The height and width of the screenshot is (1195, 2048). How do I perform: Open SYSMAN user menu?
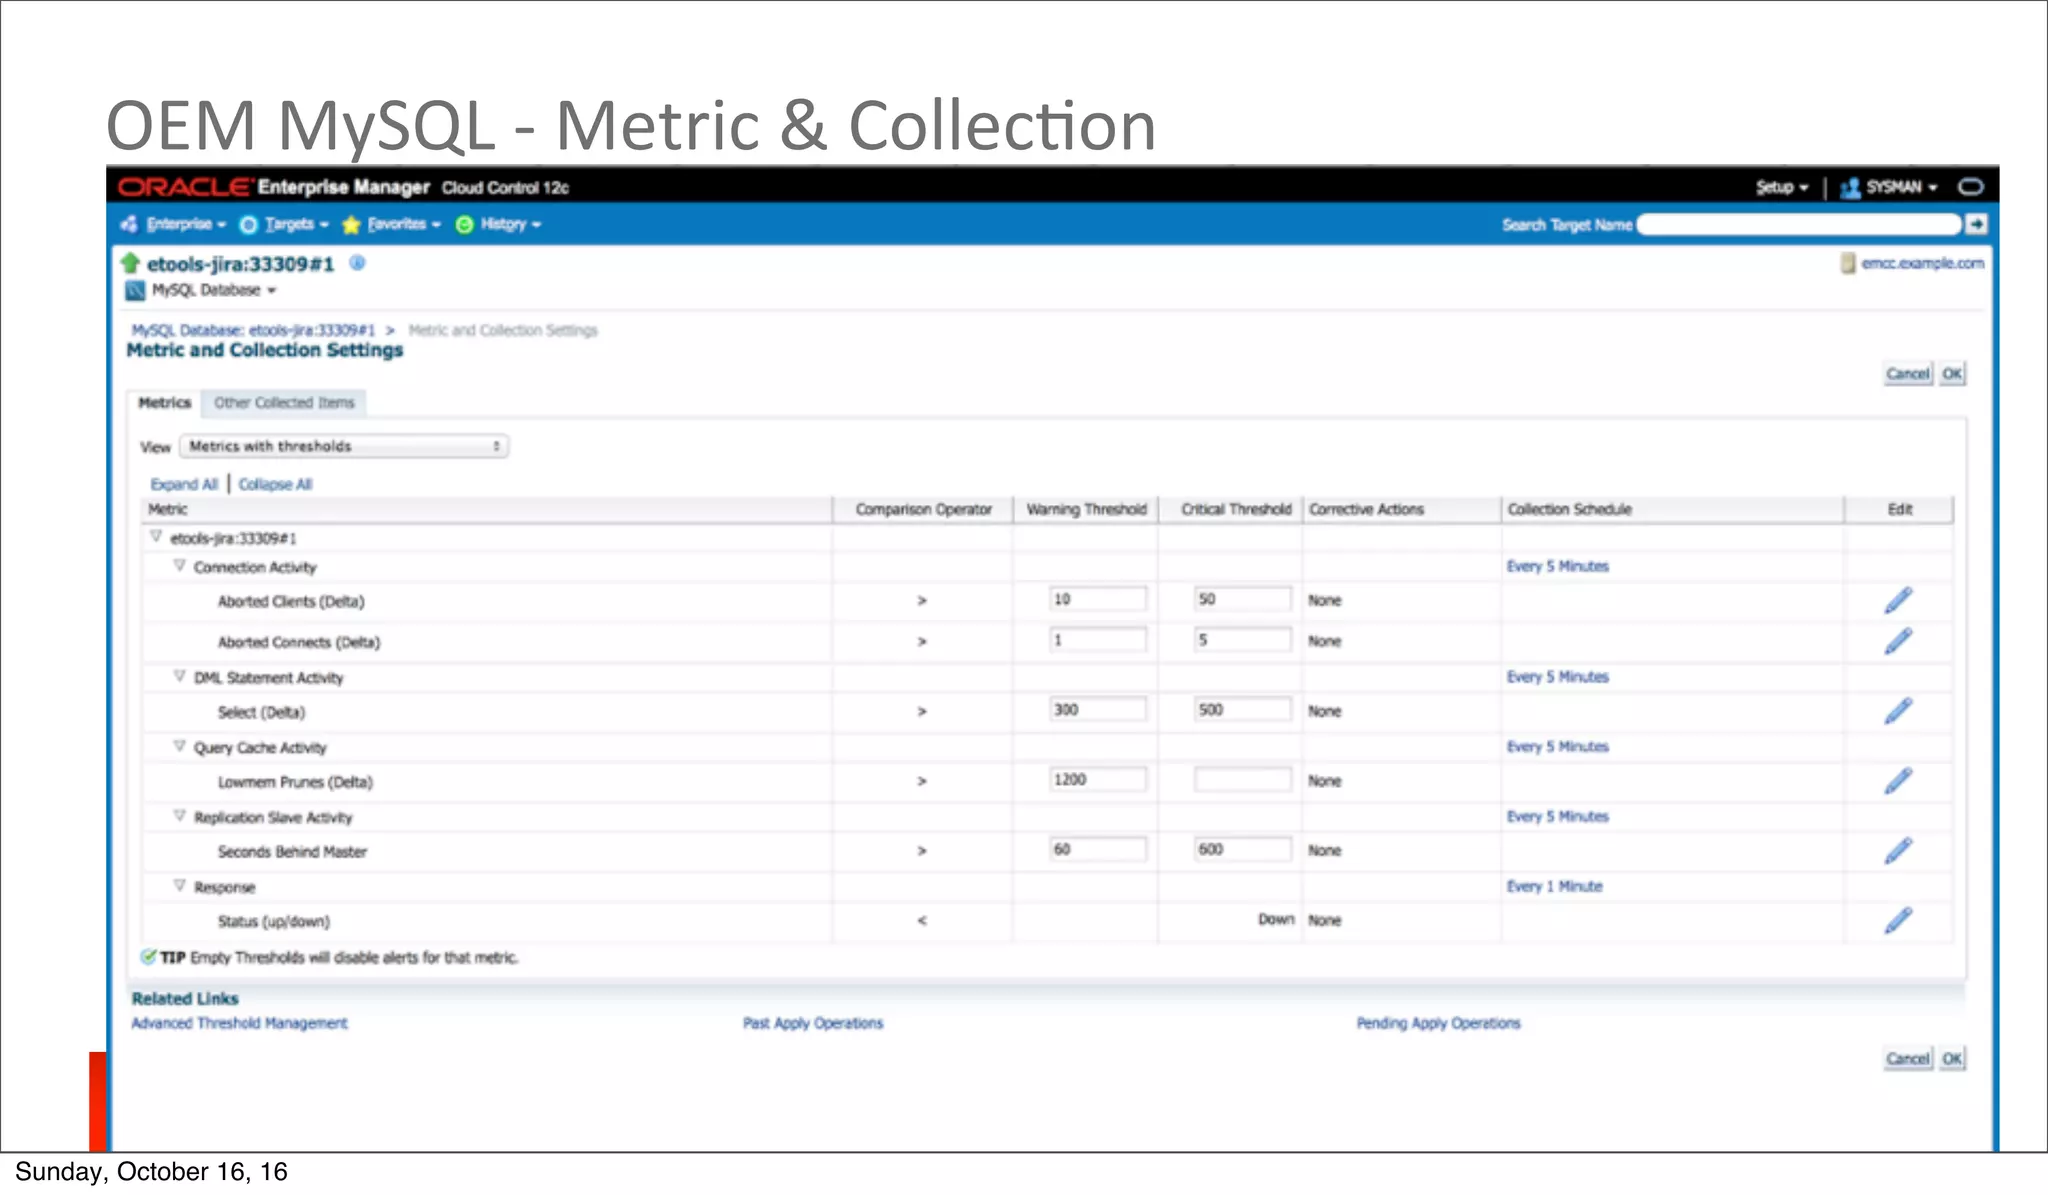[1889, 187]
